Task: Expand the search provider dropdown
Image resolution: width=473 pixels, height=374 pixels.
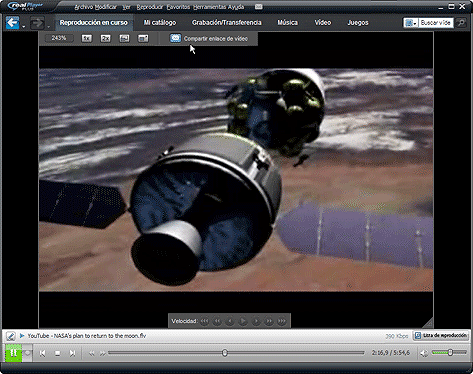Action: pos(410,23)
